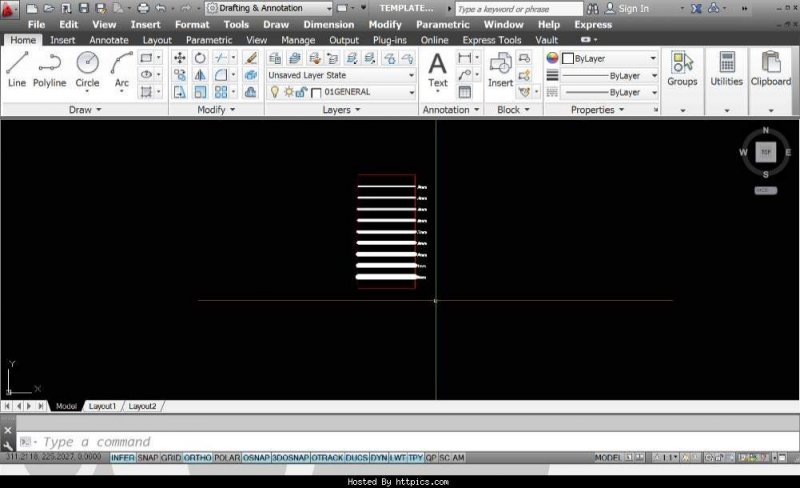Screen dimensions: 800x488
Task: Switch to the Layout1 tab
Action: (x=102, y=406)
